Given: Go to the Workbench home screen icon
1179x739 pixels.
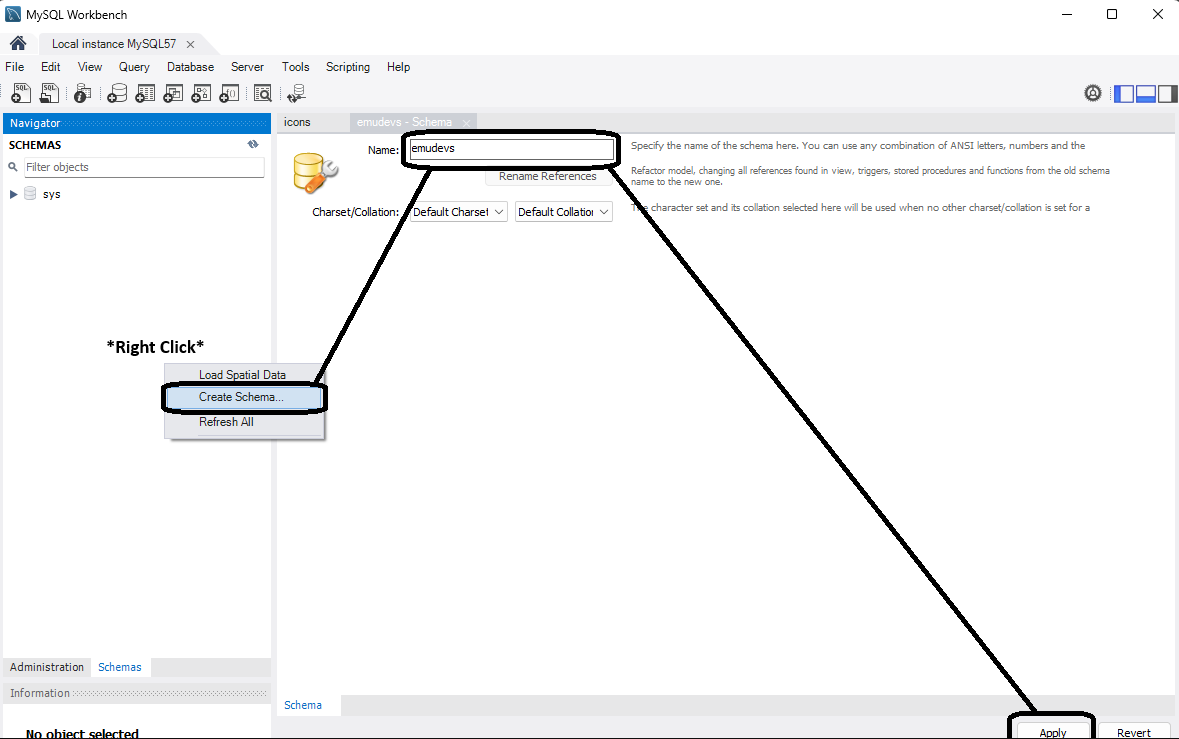Looking at the screenshot, I should [x=18, y=44].
